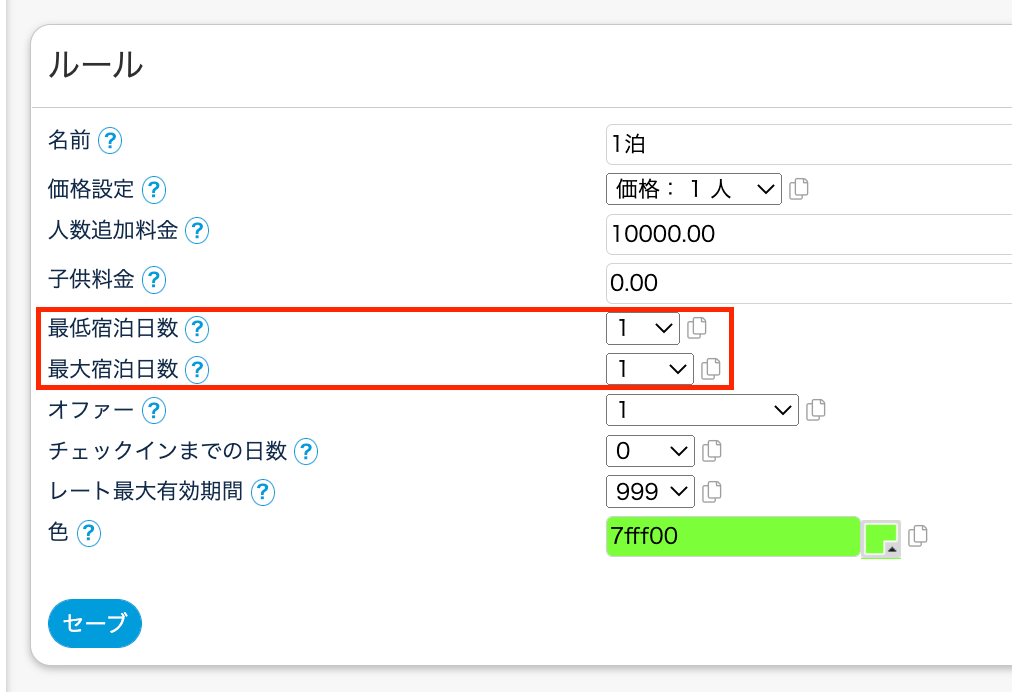Open the 最大宿泊日数 dropdown

pos(649,369)
